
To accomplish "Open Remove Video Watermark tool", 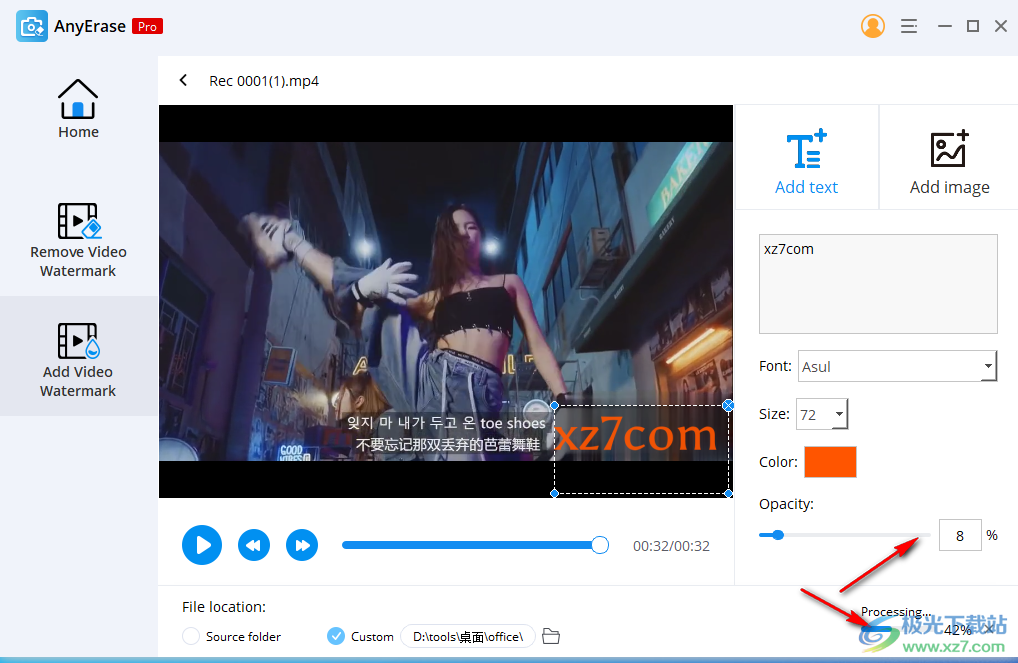I will point(78,240).
